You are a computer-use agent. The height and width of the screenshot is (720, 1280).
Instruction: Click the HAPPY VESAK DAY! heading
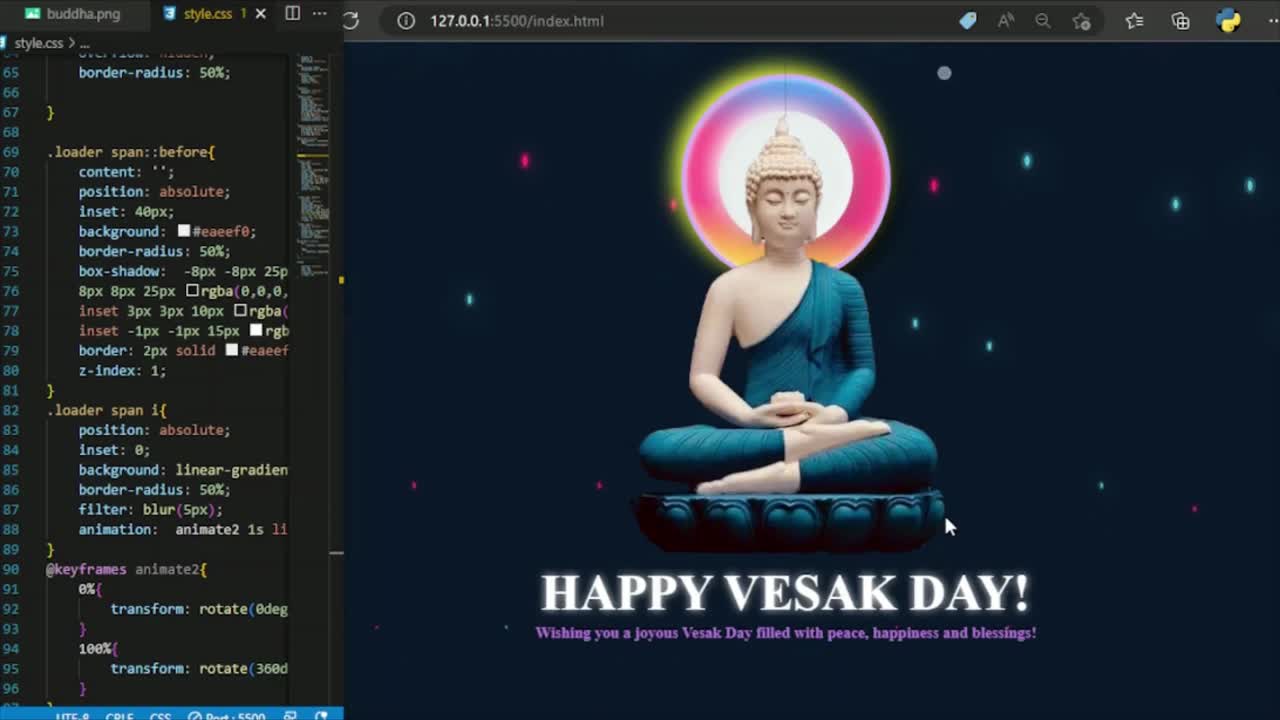[785, 592]
